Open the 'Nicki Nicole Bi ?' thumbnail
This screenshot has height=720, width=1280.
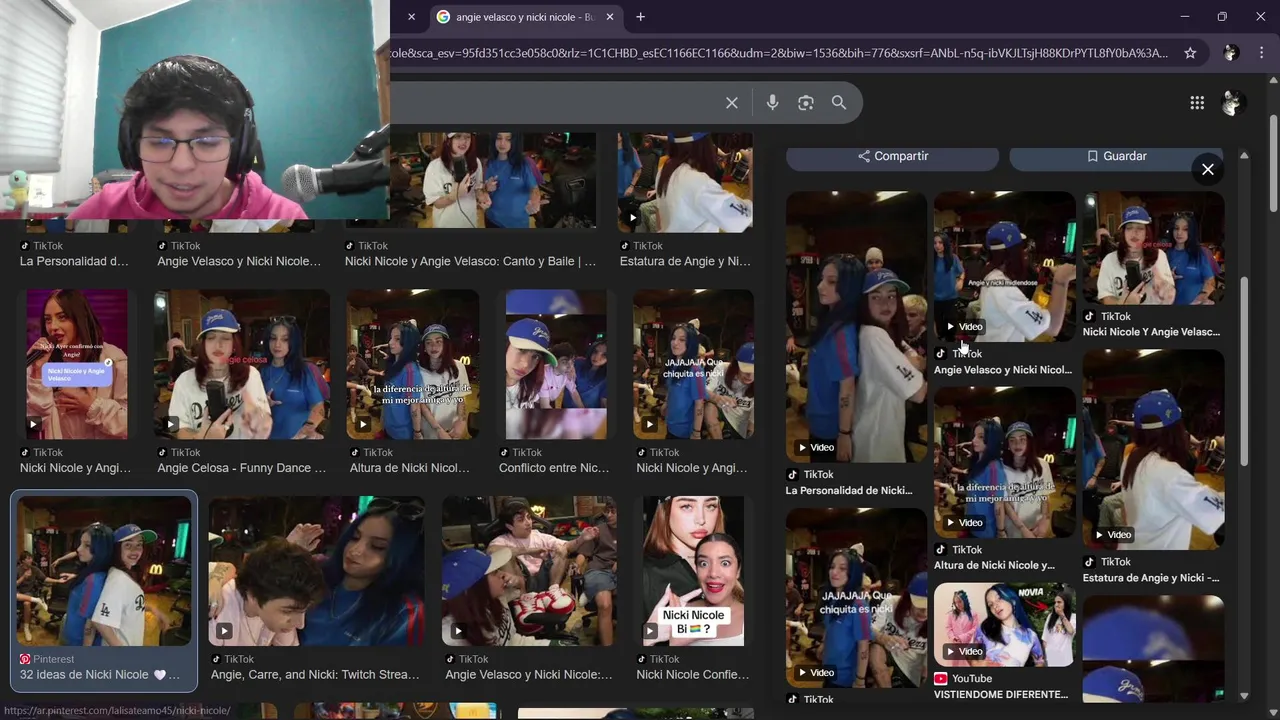pos(693,571)
